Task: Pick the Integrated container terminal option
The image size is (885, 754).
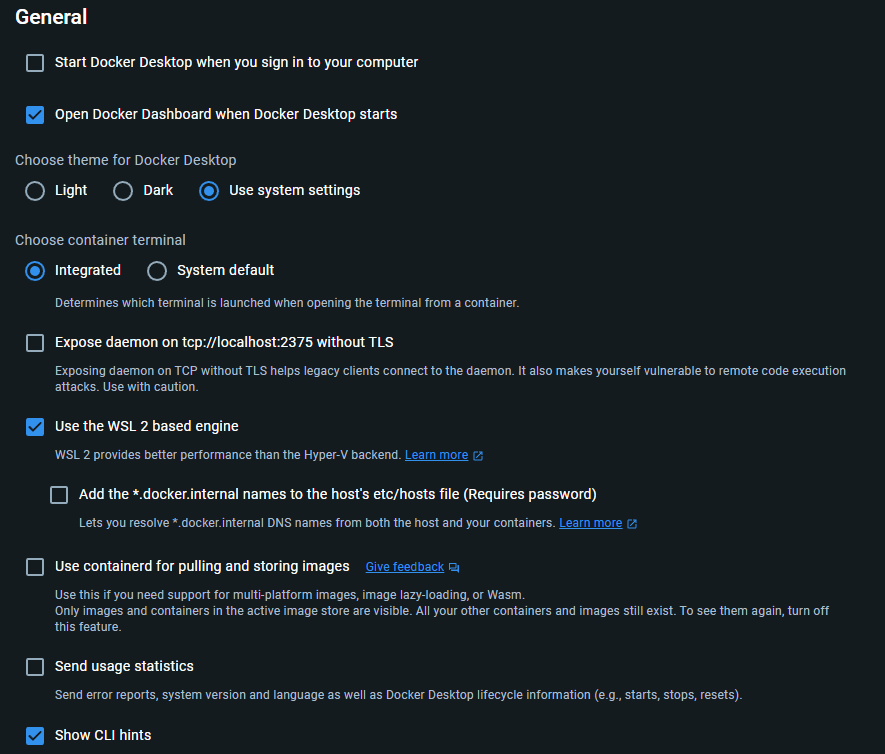Action: tap(35, 271)
